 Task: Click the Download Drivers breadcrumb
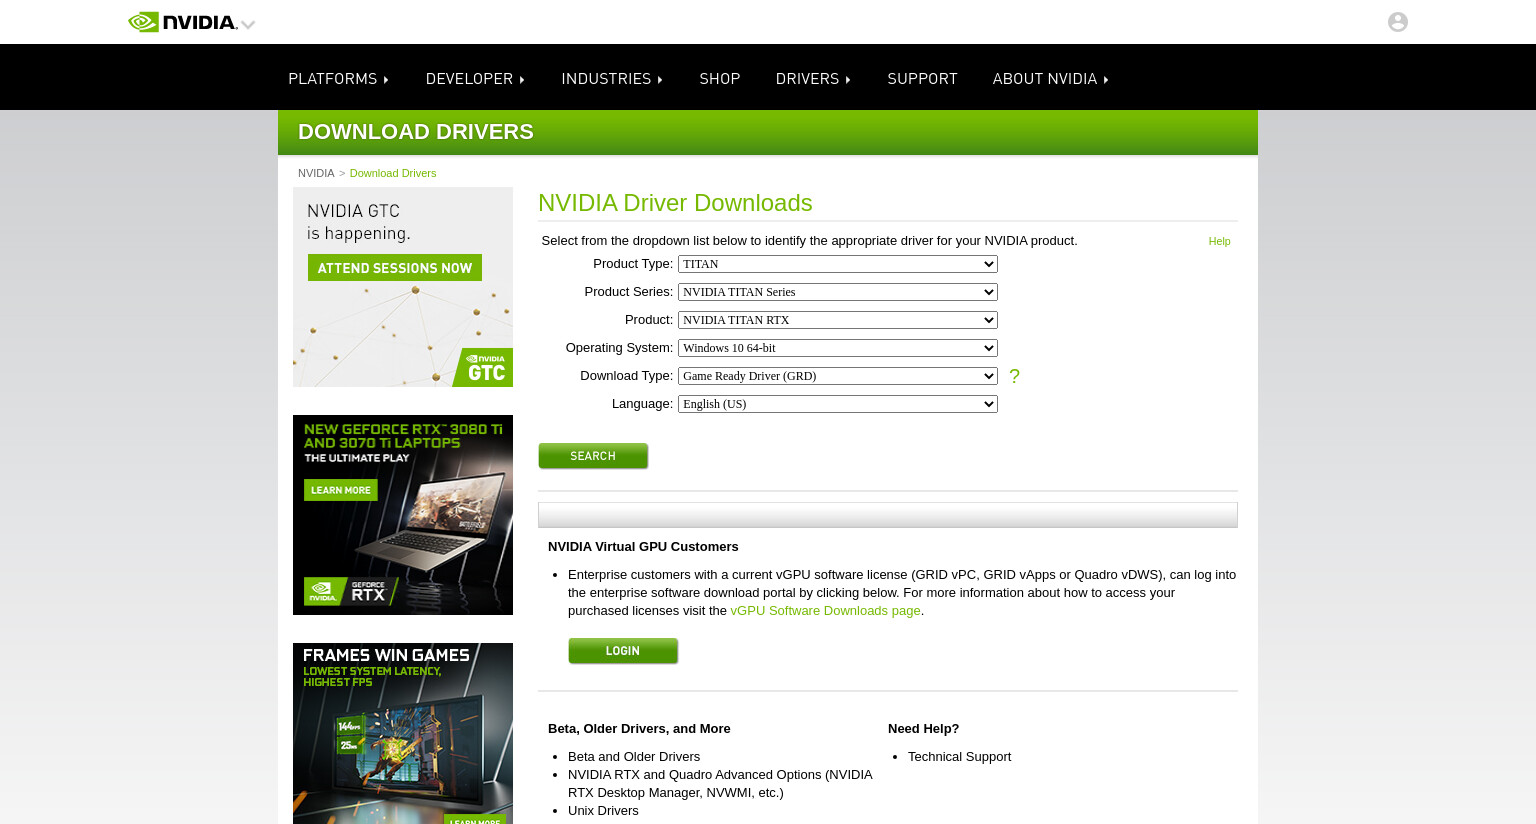click(x=393, y=173)
